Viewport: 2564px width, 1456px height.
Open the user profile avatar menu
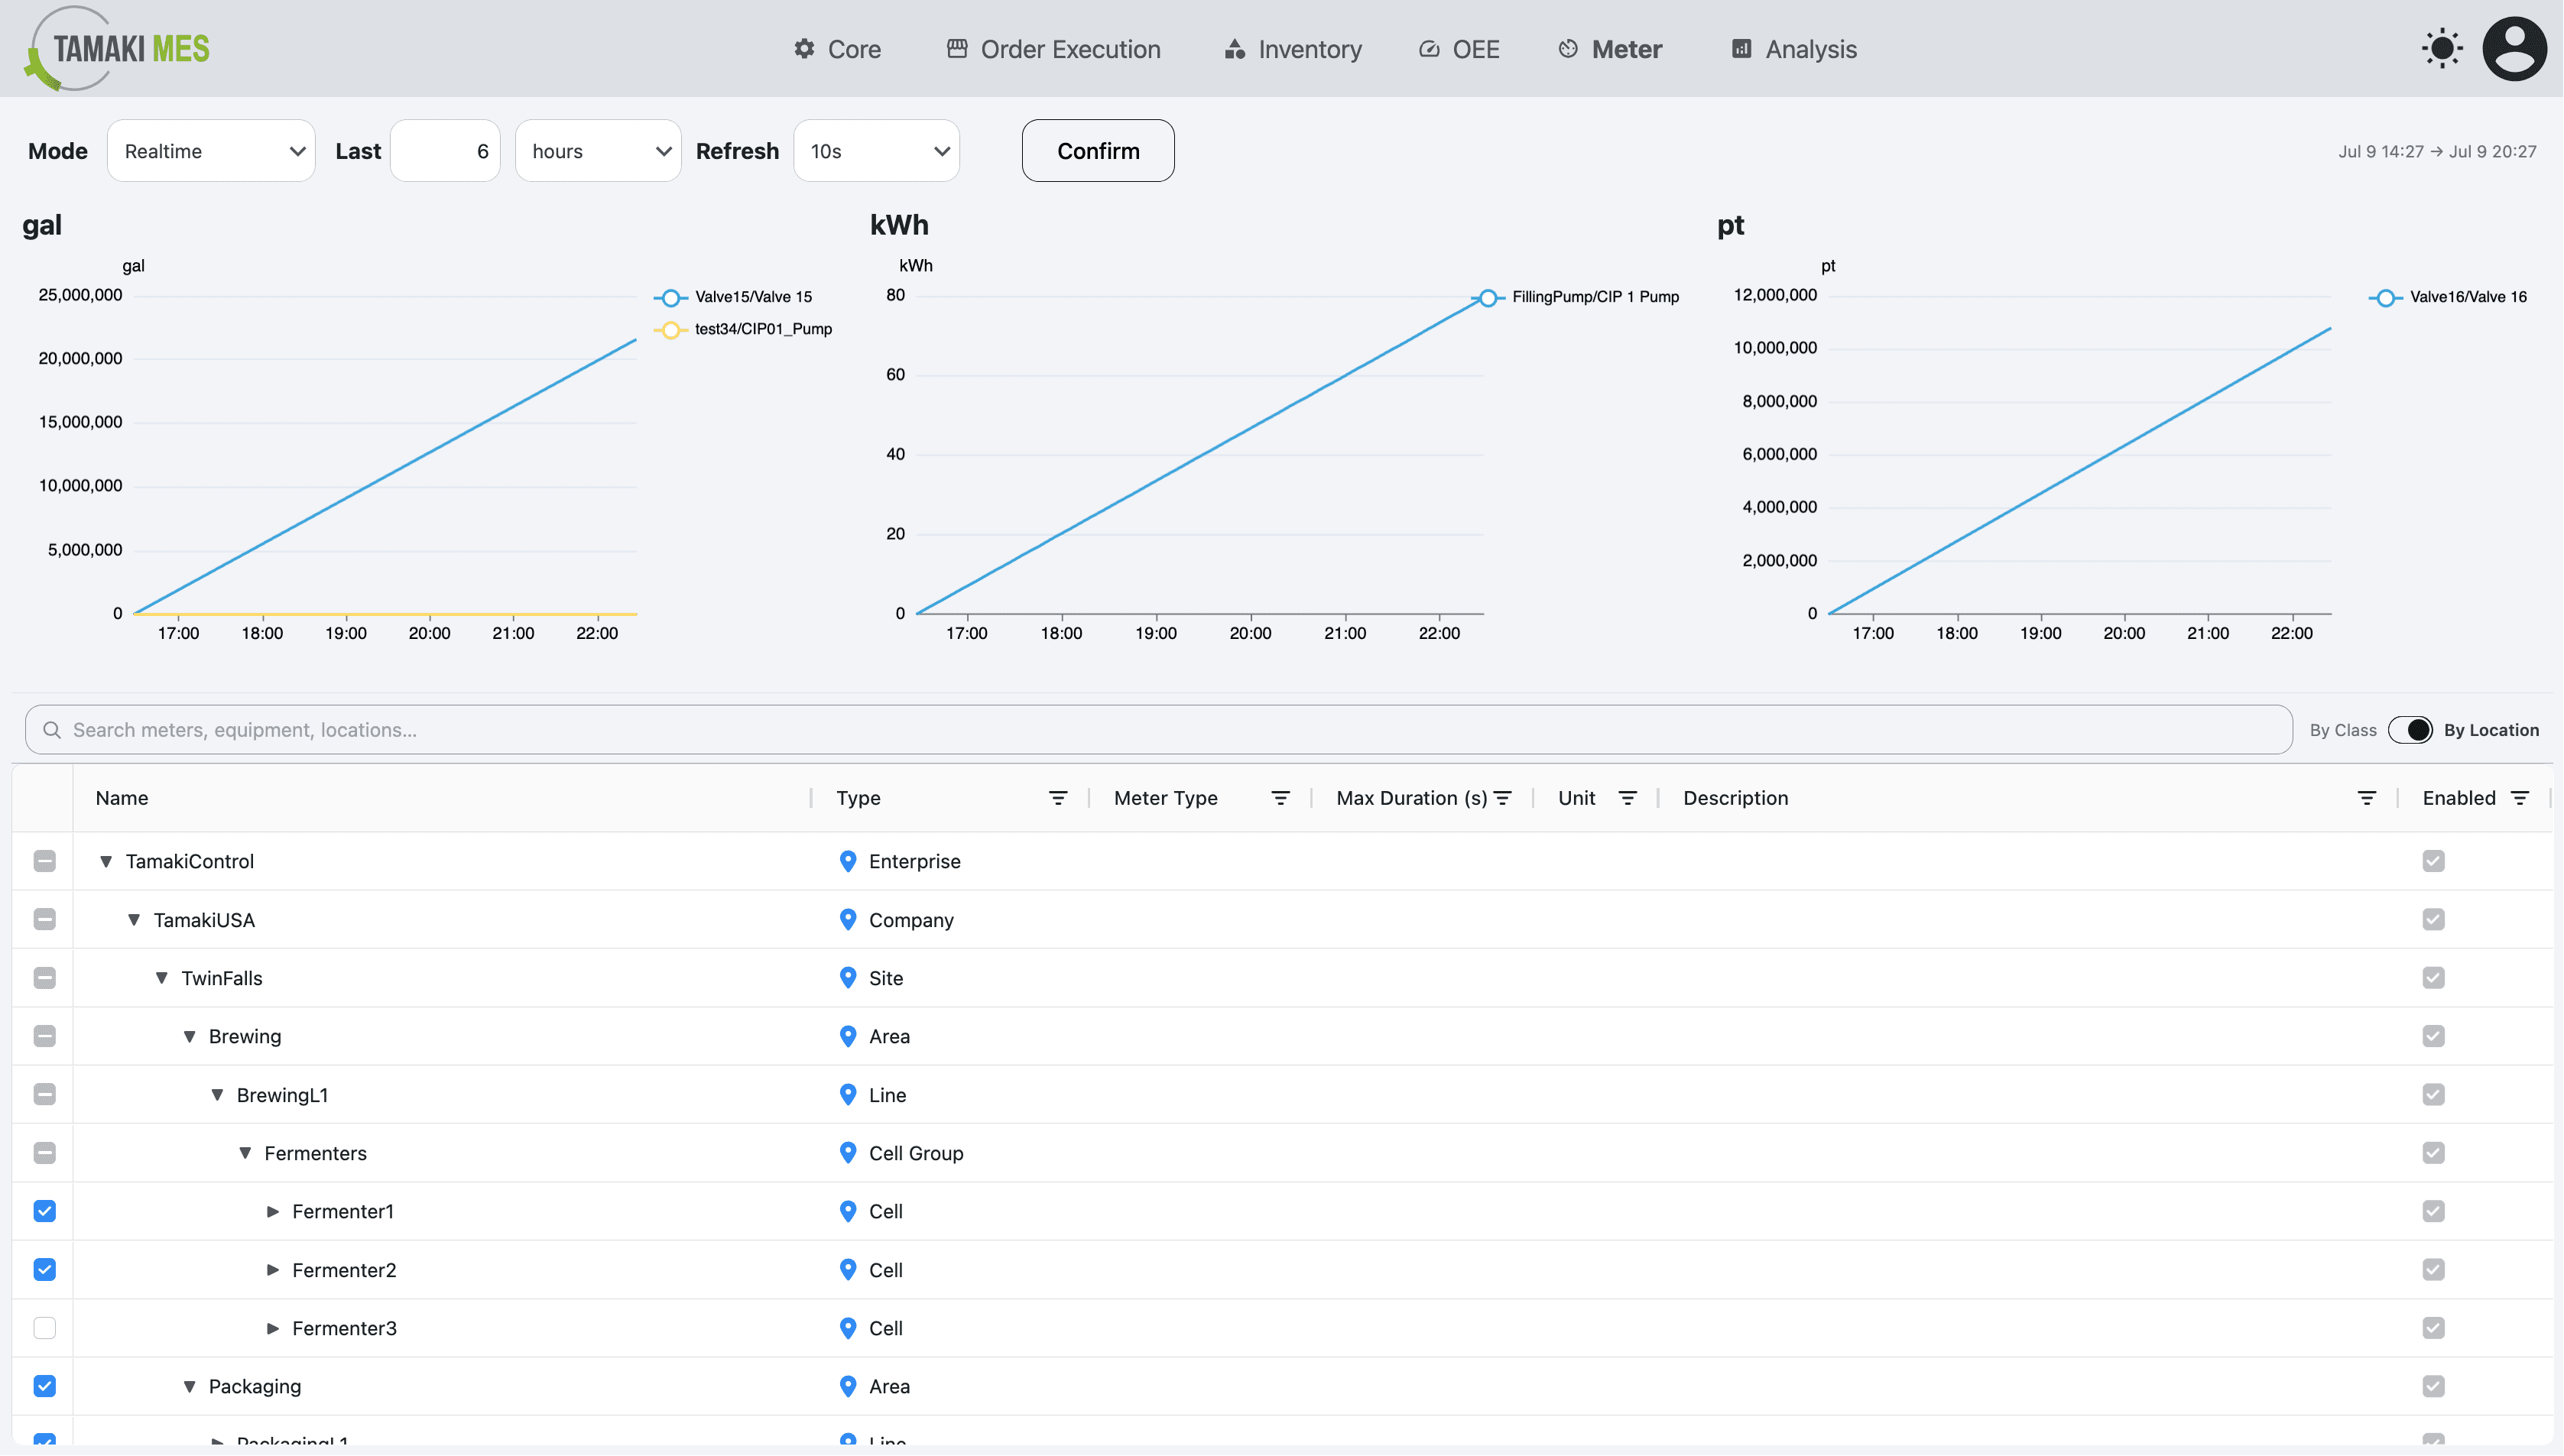tap(2514, 48)
